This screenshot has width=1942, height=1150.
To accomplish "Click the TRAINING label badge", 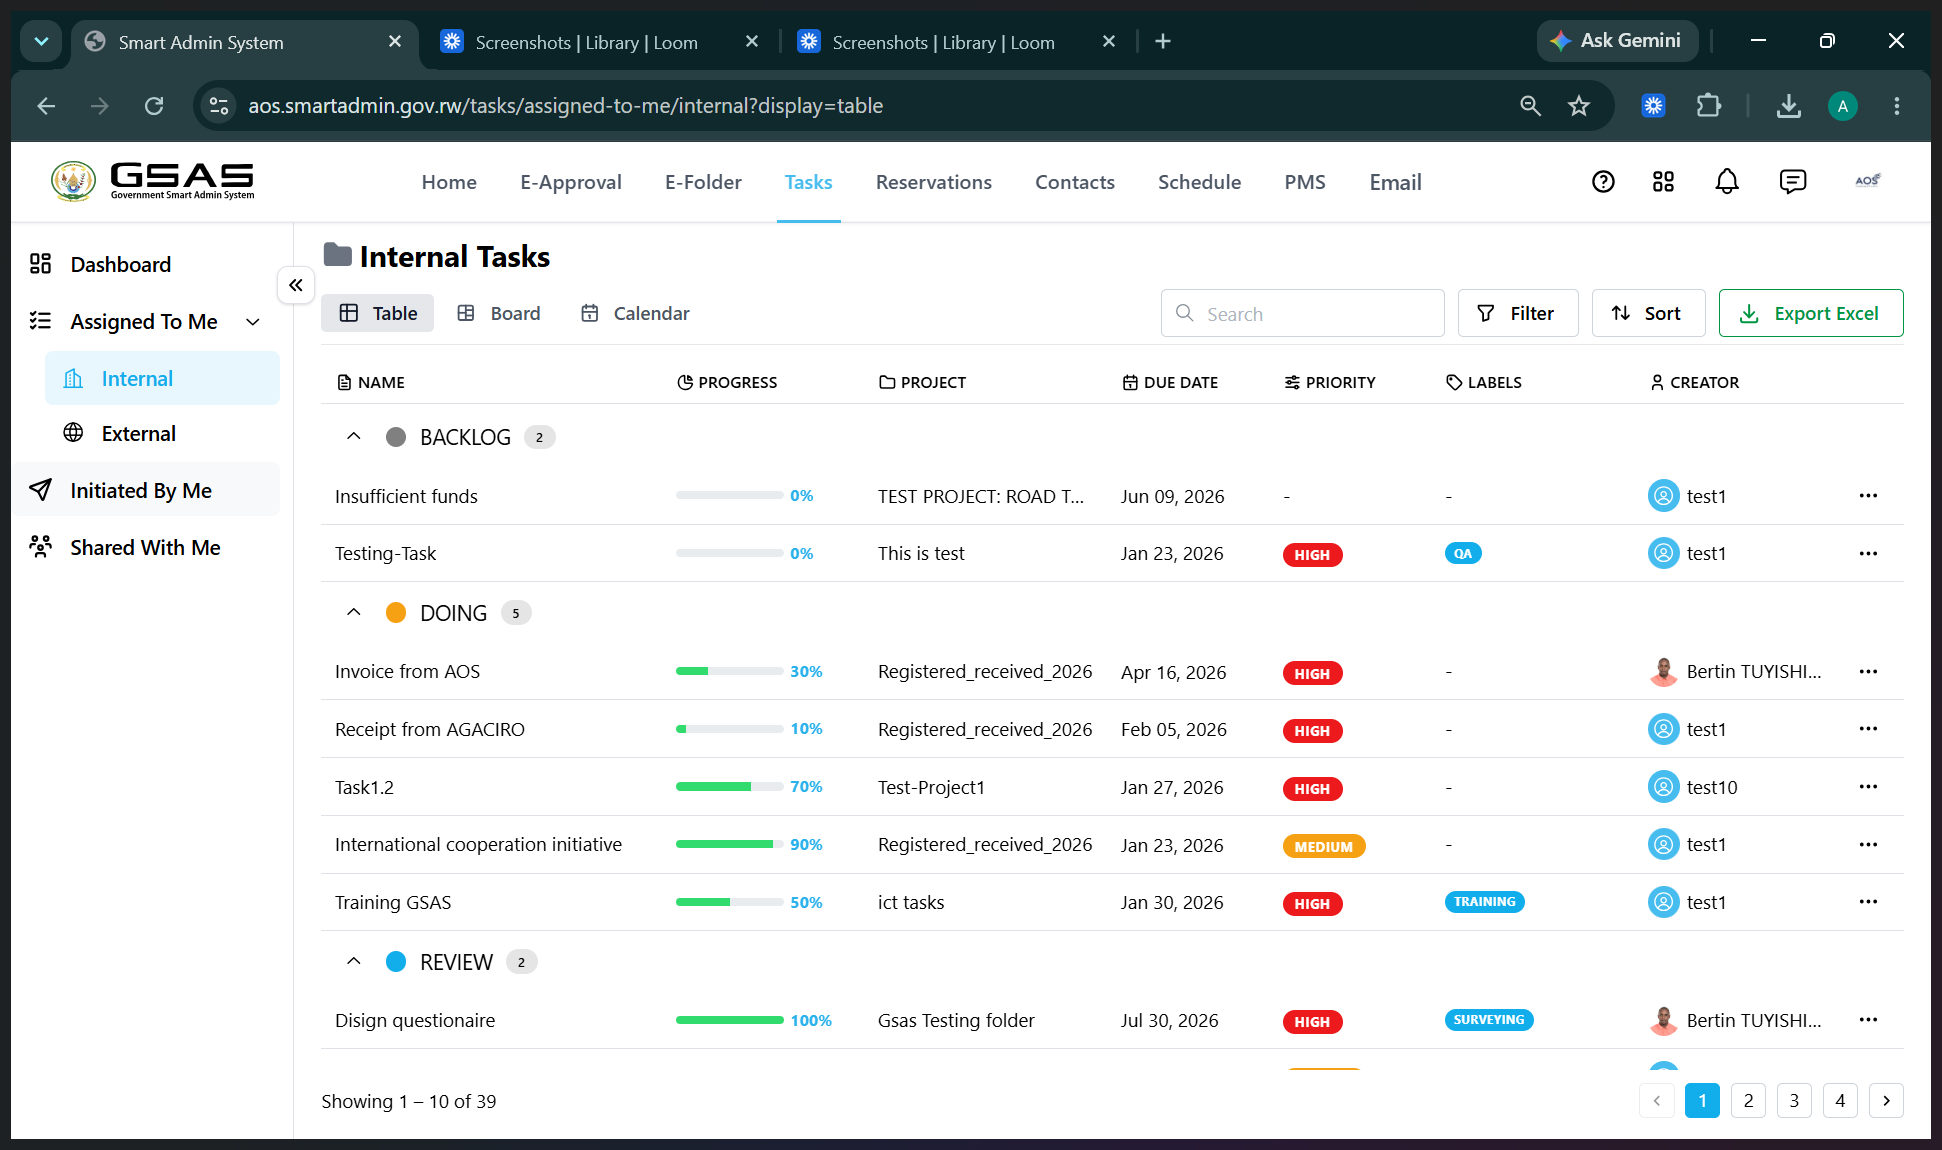I will [x=1484, y=902].
